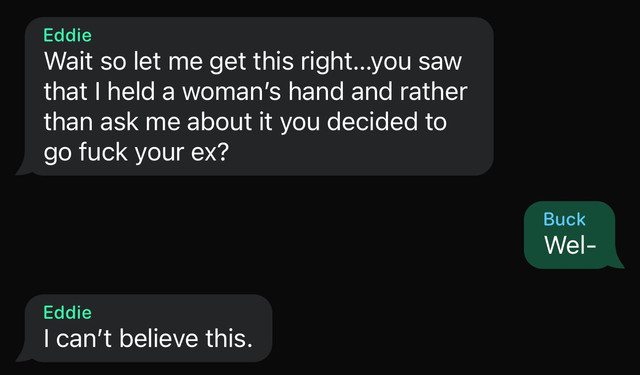Click the word "Wait" in Eddie's message
This screenshot has height=375, width=640.
pos(69,61)
